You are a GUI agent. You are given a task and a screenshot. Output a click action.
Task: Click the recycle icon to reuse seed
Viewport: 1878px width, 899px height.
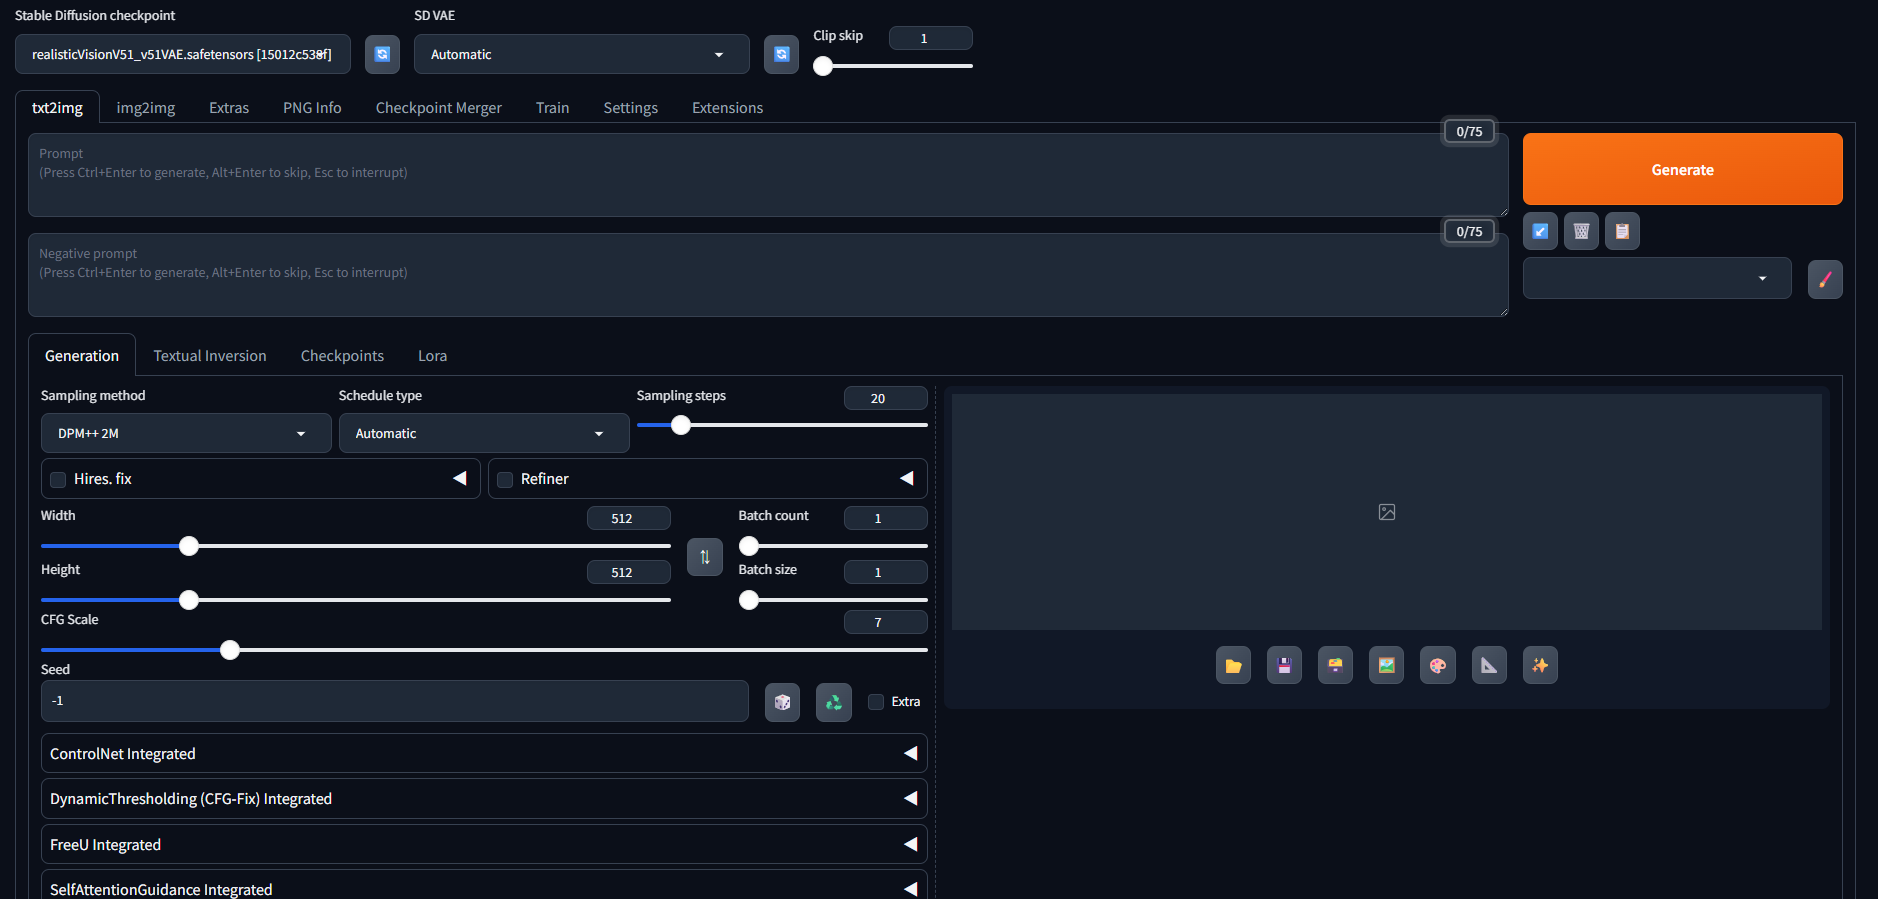(833, 702)
